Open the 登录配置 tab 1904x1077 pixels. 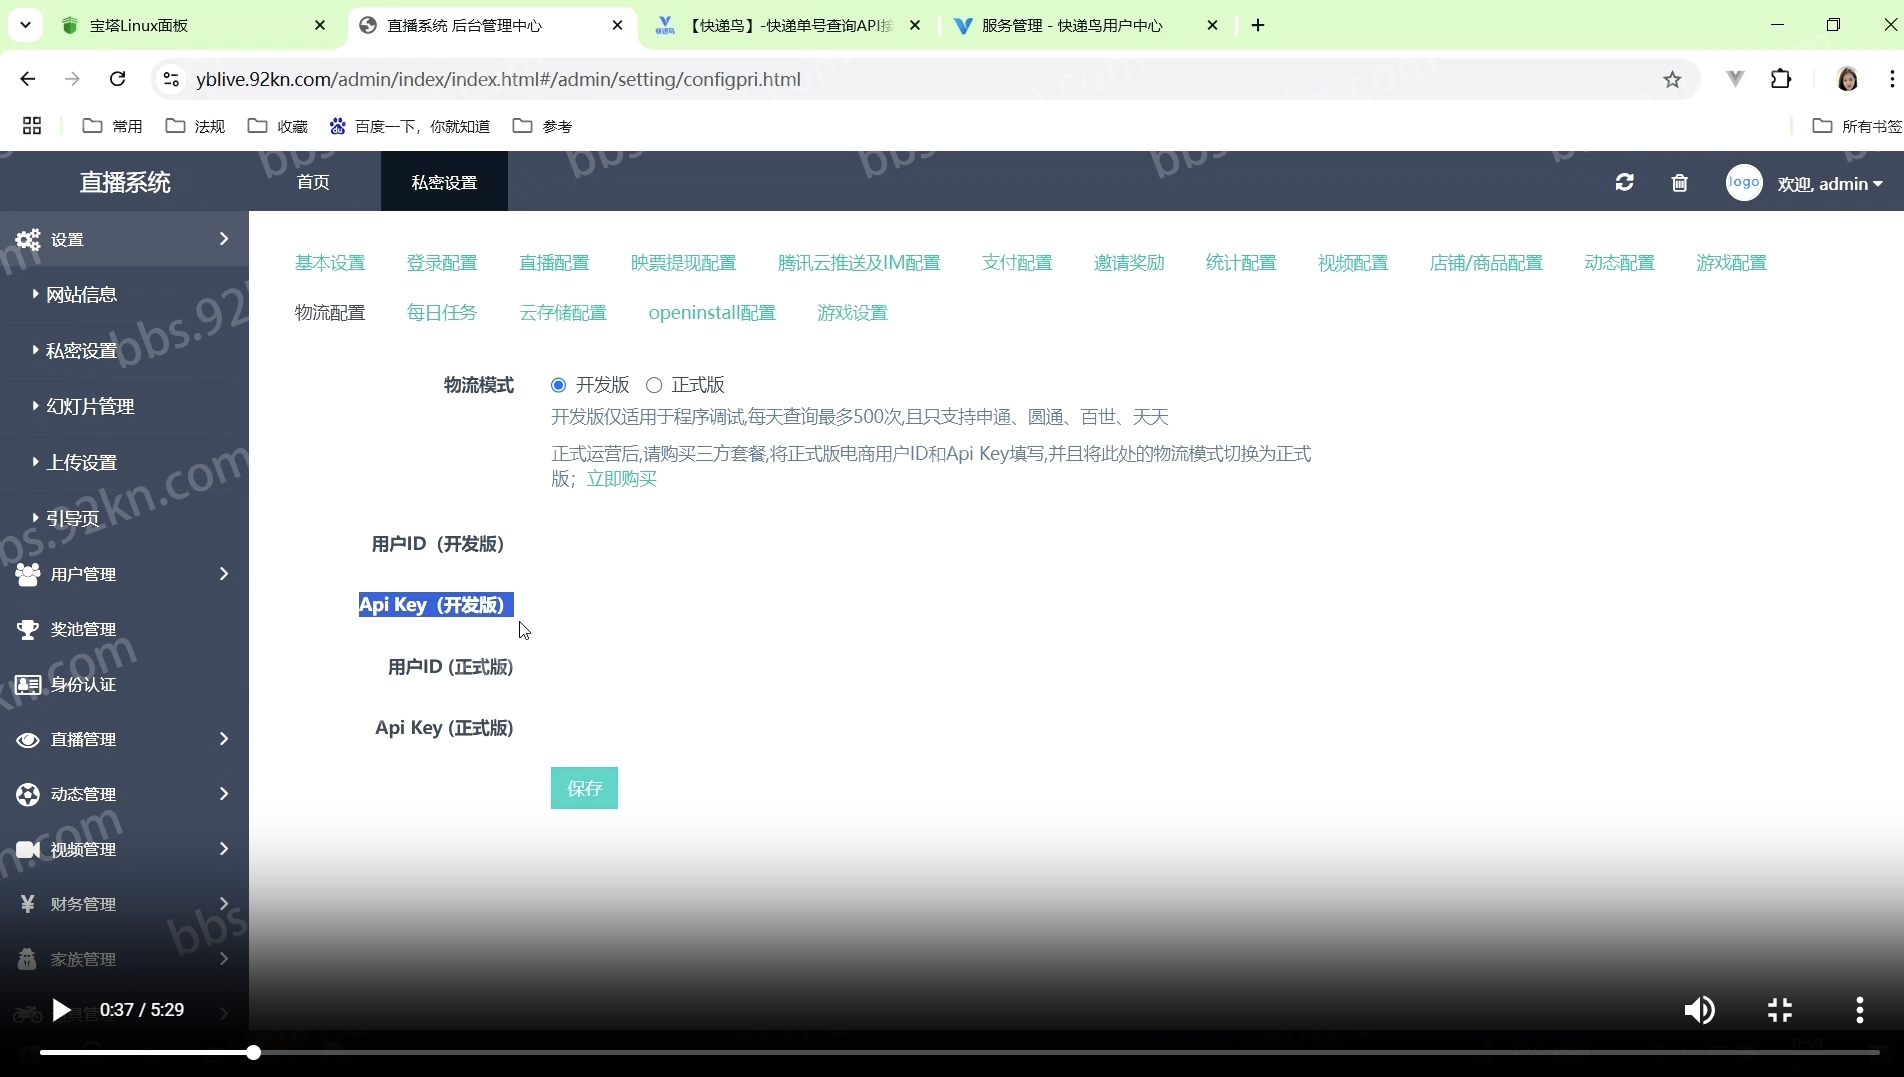pyautogui.click(x=442, y=263)
